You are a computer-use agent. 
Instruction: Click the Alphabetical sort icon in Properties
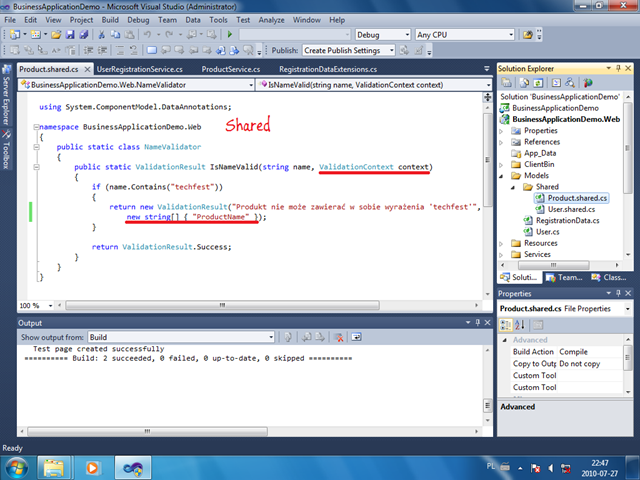tap(520, 325)
